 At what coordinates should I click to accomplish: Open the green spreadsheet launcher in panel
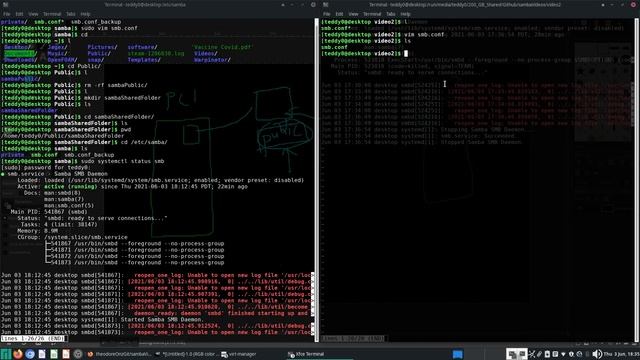tap(54, 354)
